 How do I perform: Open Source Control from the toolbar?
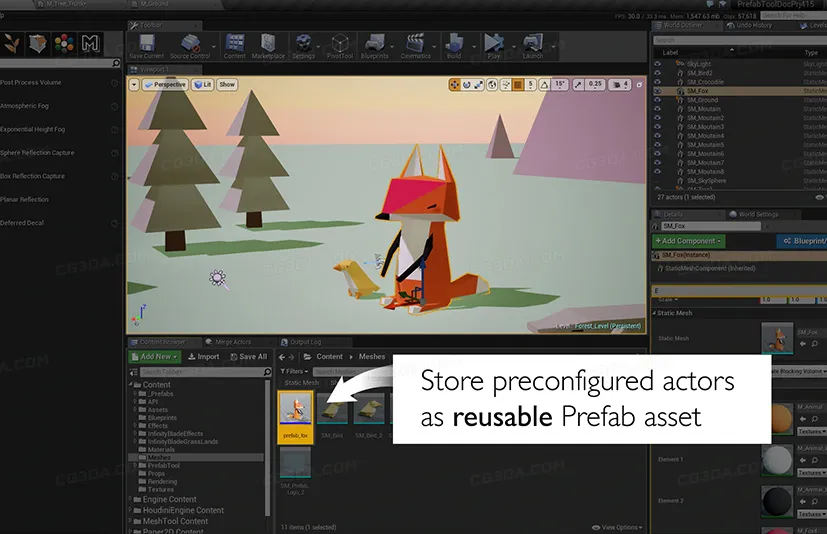click(x=190, y=46)
